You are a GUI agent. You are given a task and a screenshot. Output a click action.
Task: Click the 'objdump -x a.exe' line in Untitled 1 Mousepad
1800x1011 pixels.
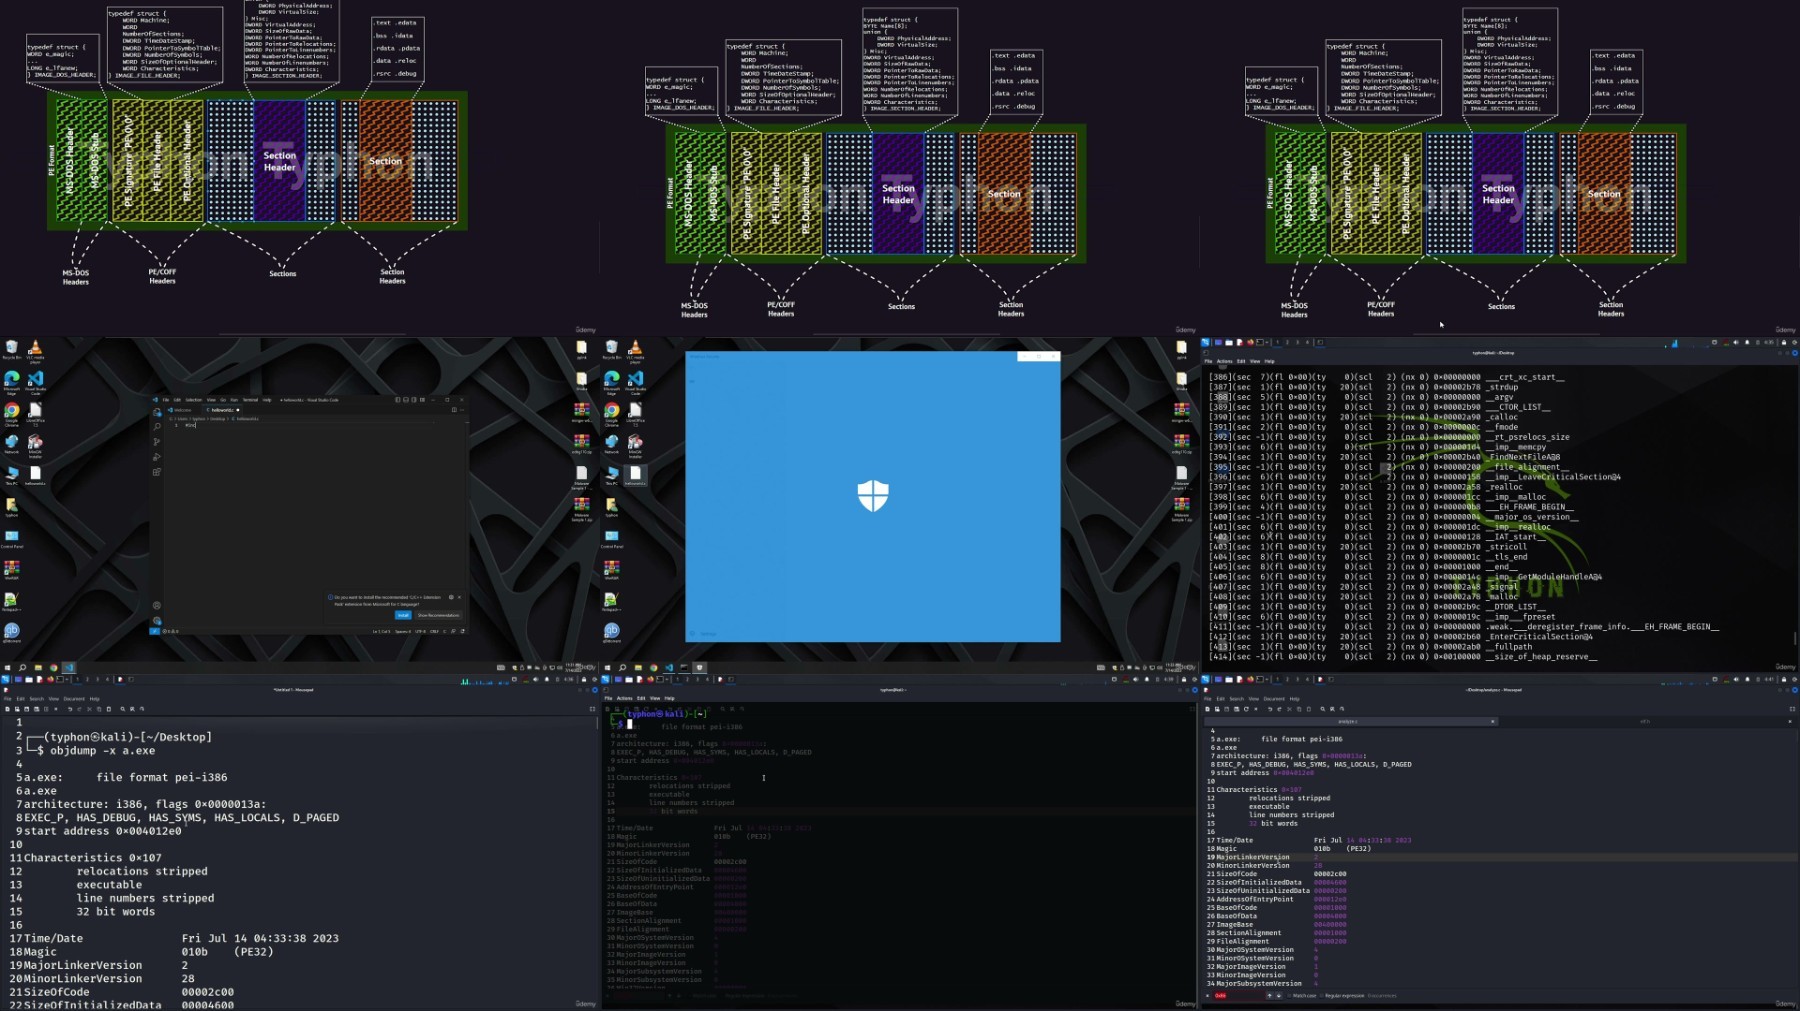coord(102,750)
